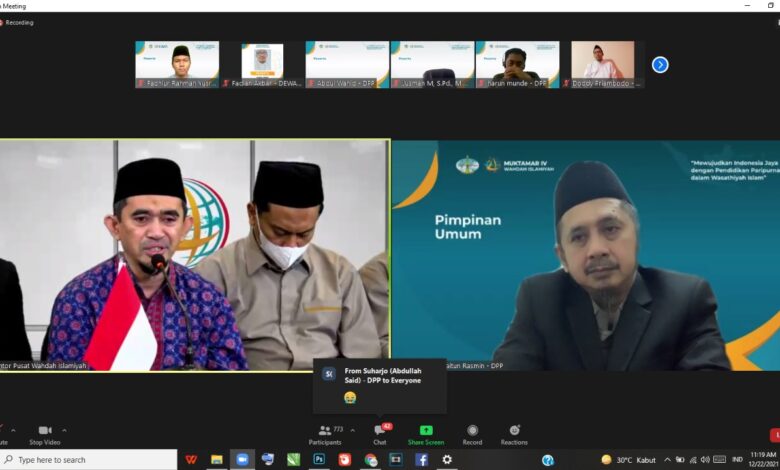Open Photoshop from the taskbar
Image resolution: width=780 pixels, height=470 pixels.
tap(319, 460)
